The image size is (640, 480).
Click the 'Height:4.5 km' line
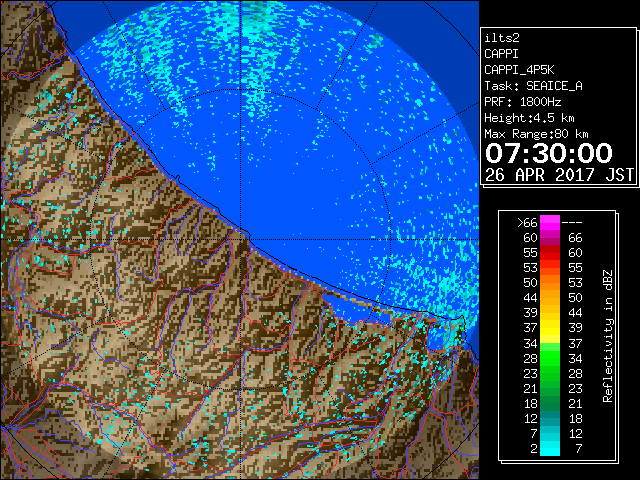pyautogui.click(x=529, y=118)
